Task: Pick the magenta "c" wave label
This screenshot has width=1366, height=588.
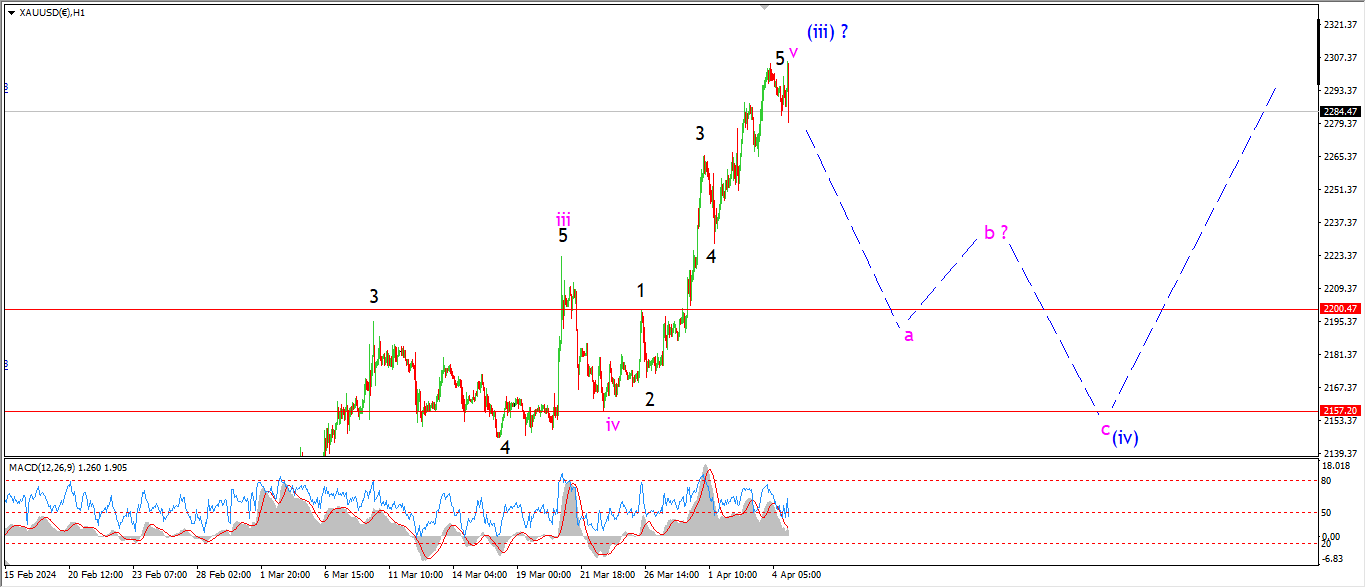Action: coord(1105,430)
